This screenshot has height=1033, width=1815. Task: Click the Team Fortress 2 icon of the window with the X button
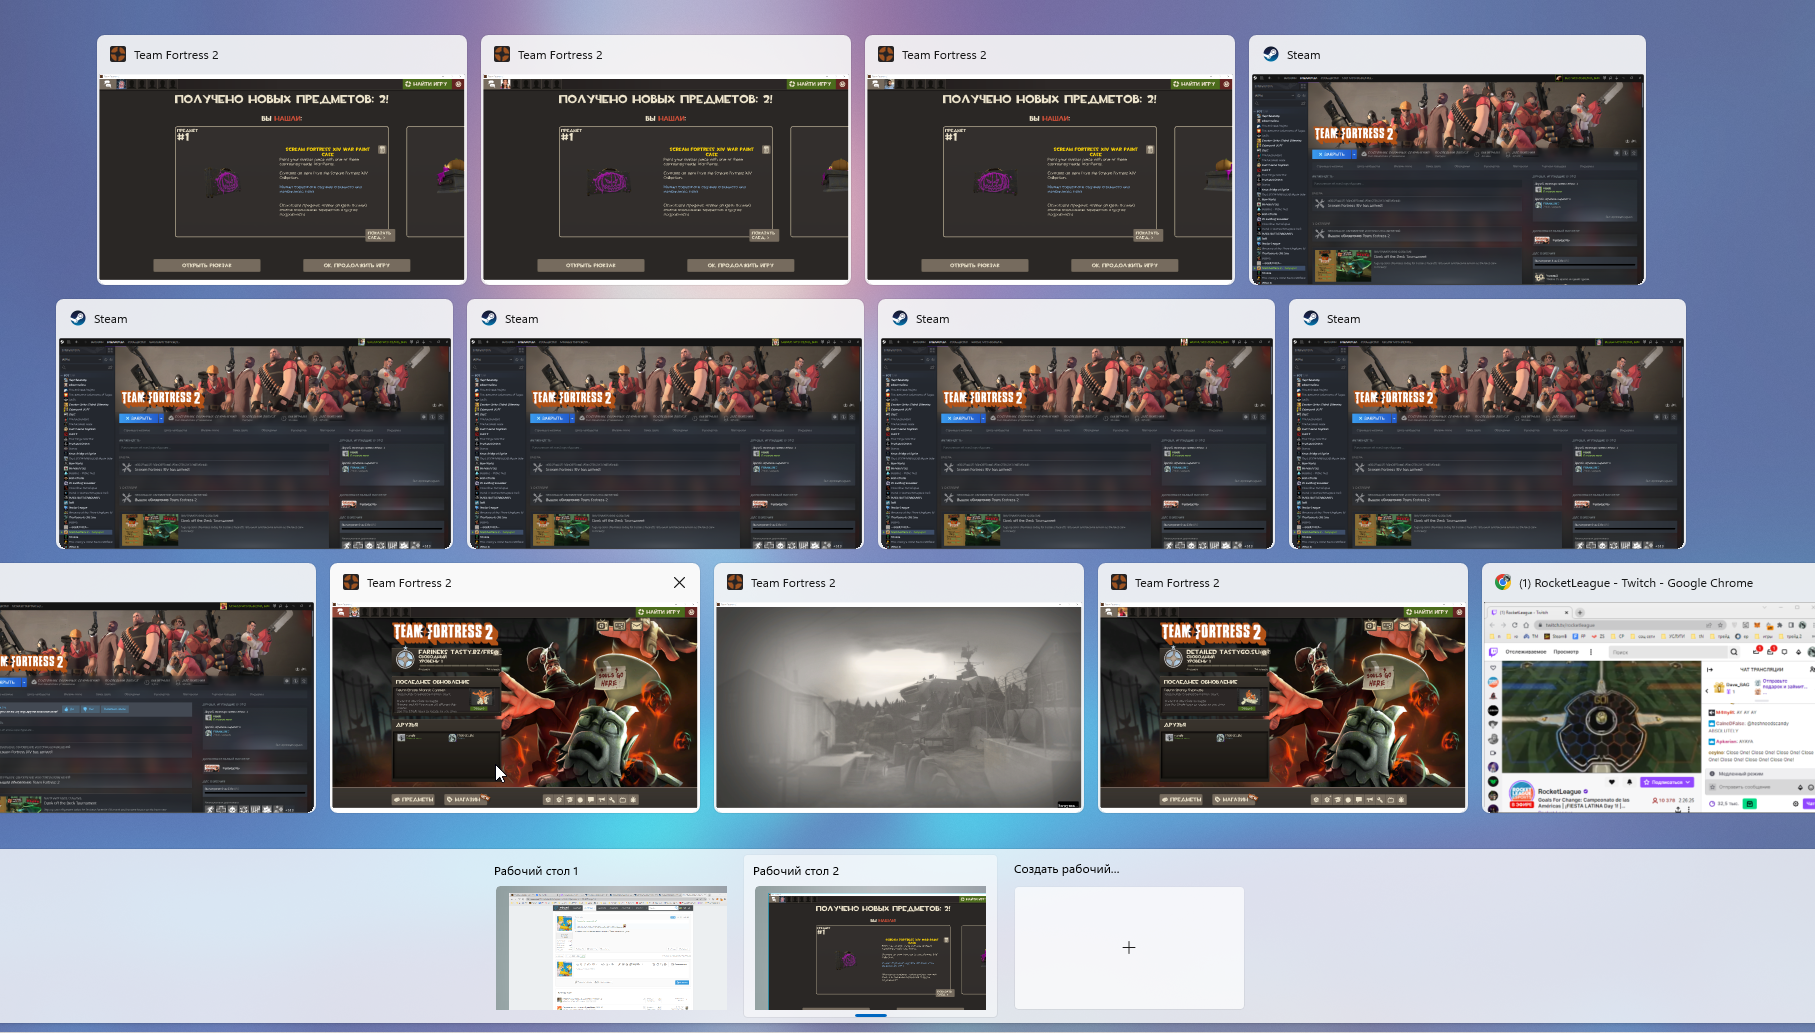point(351,583)
